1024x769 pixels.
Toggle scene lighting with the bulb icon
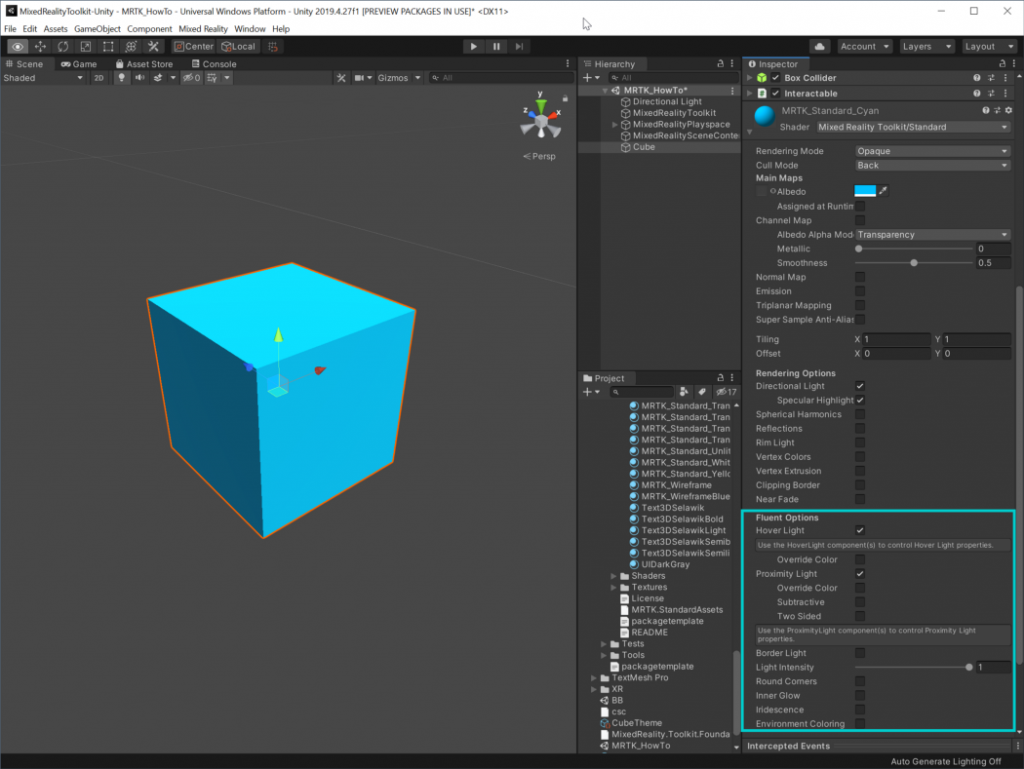[122, 77]
